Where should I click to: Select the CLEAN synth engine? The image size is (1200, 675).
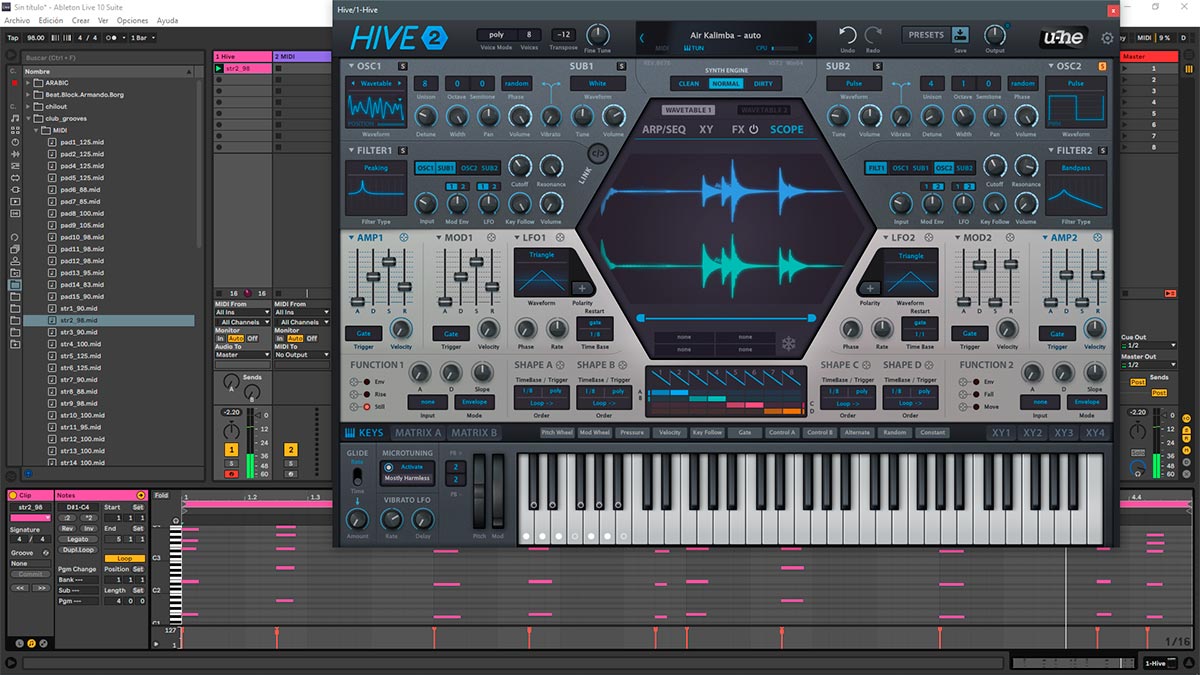tap(689, 84)
